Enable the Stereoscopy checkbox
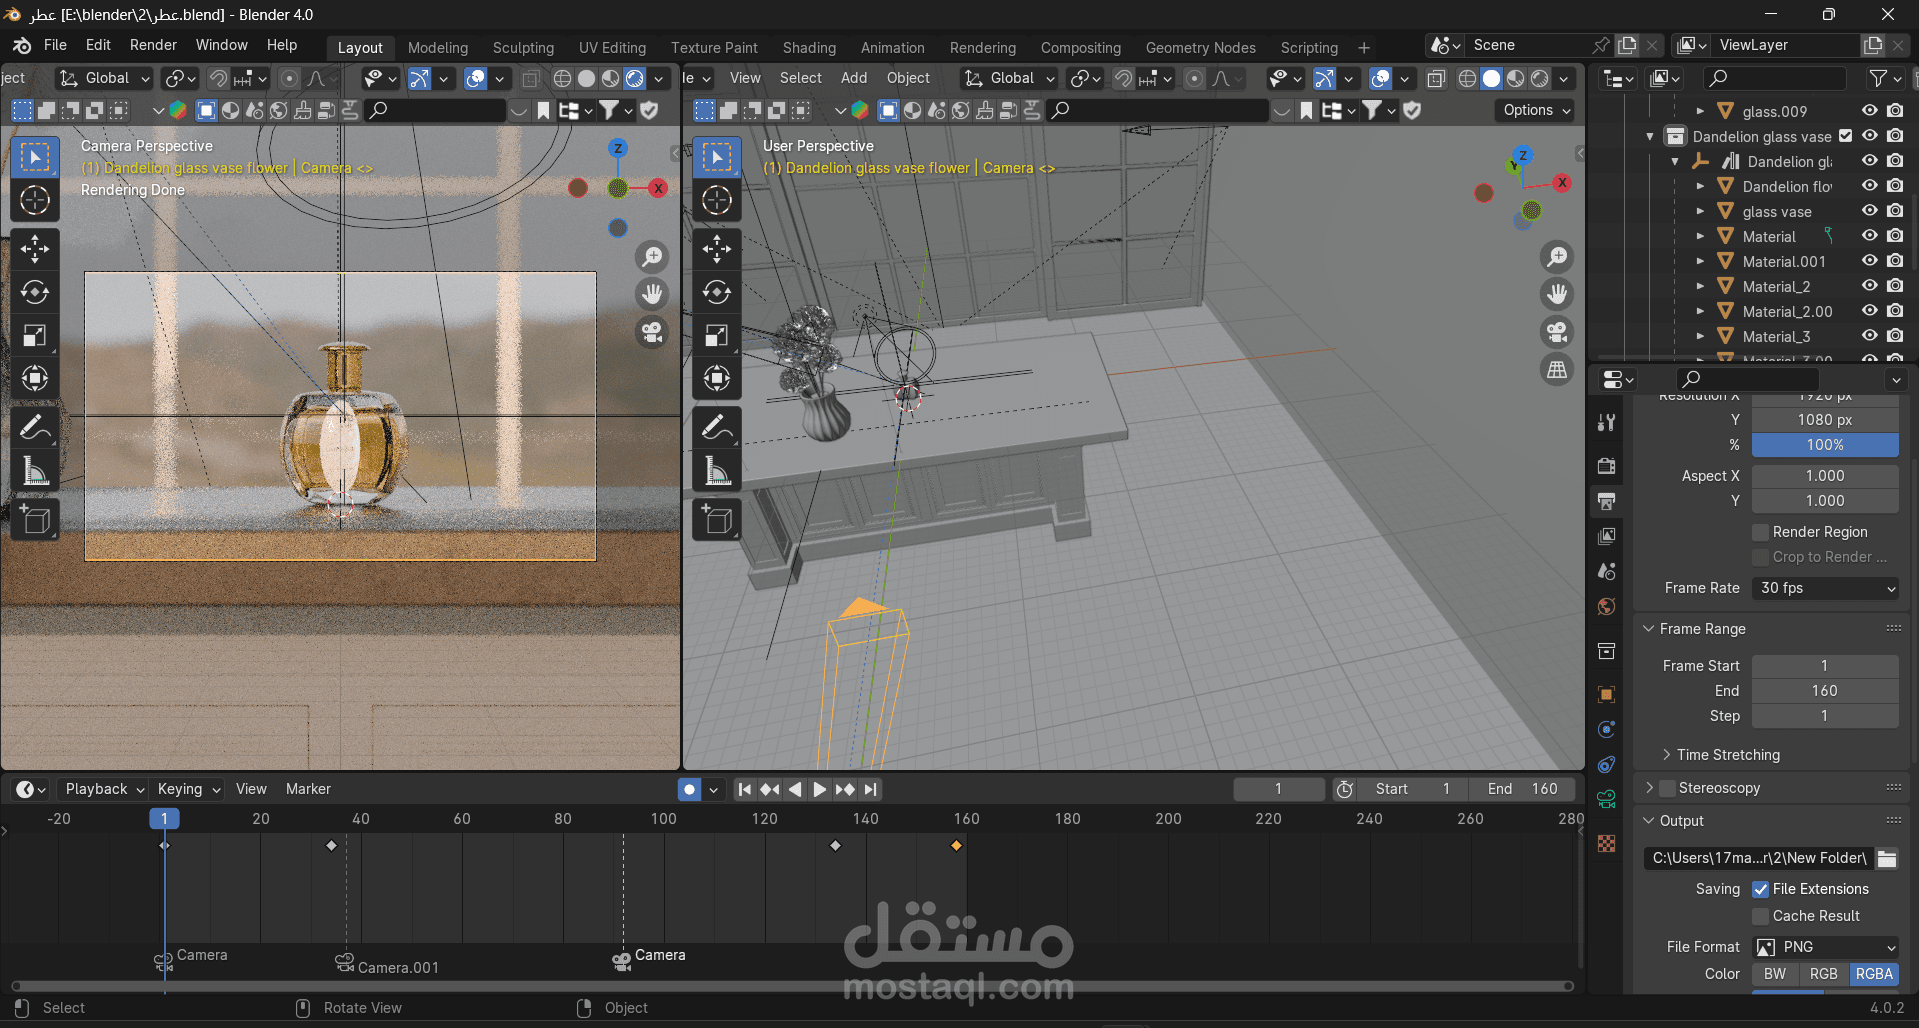This screenshot has height=1028, width=1919. pos(1667,788)
